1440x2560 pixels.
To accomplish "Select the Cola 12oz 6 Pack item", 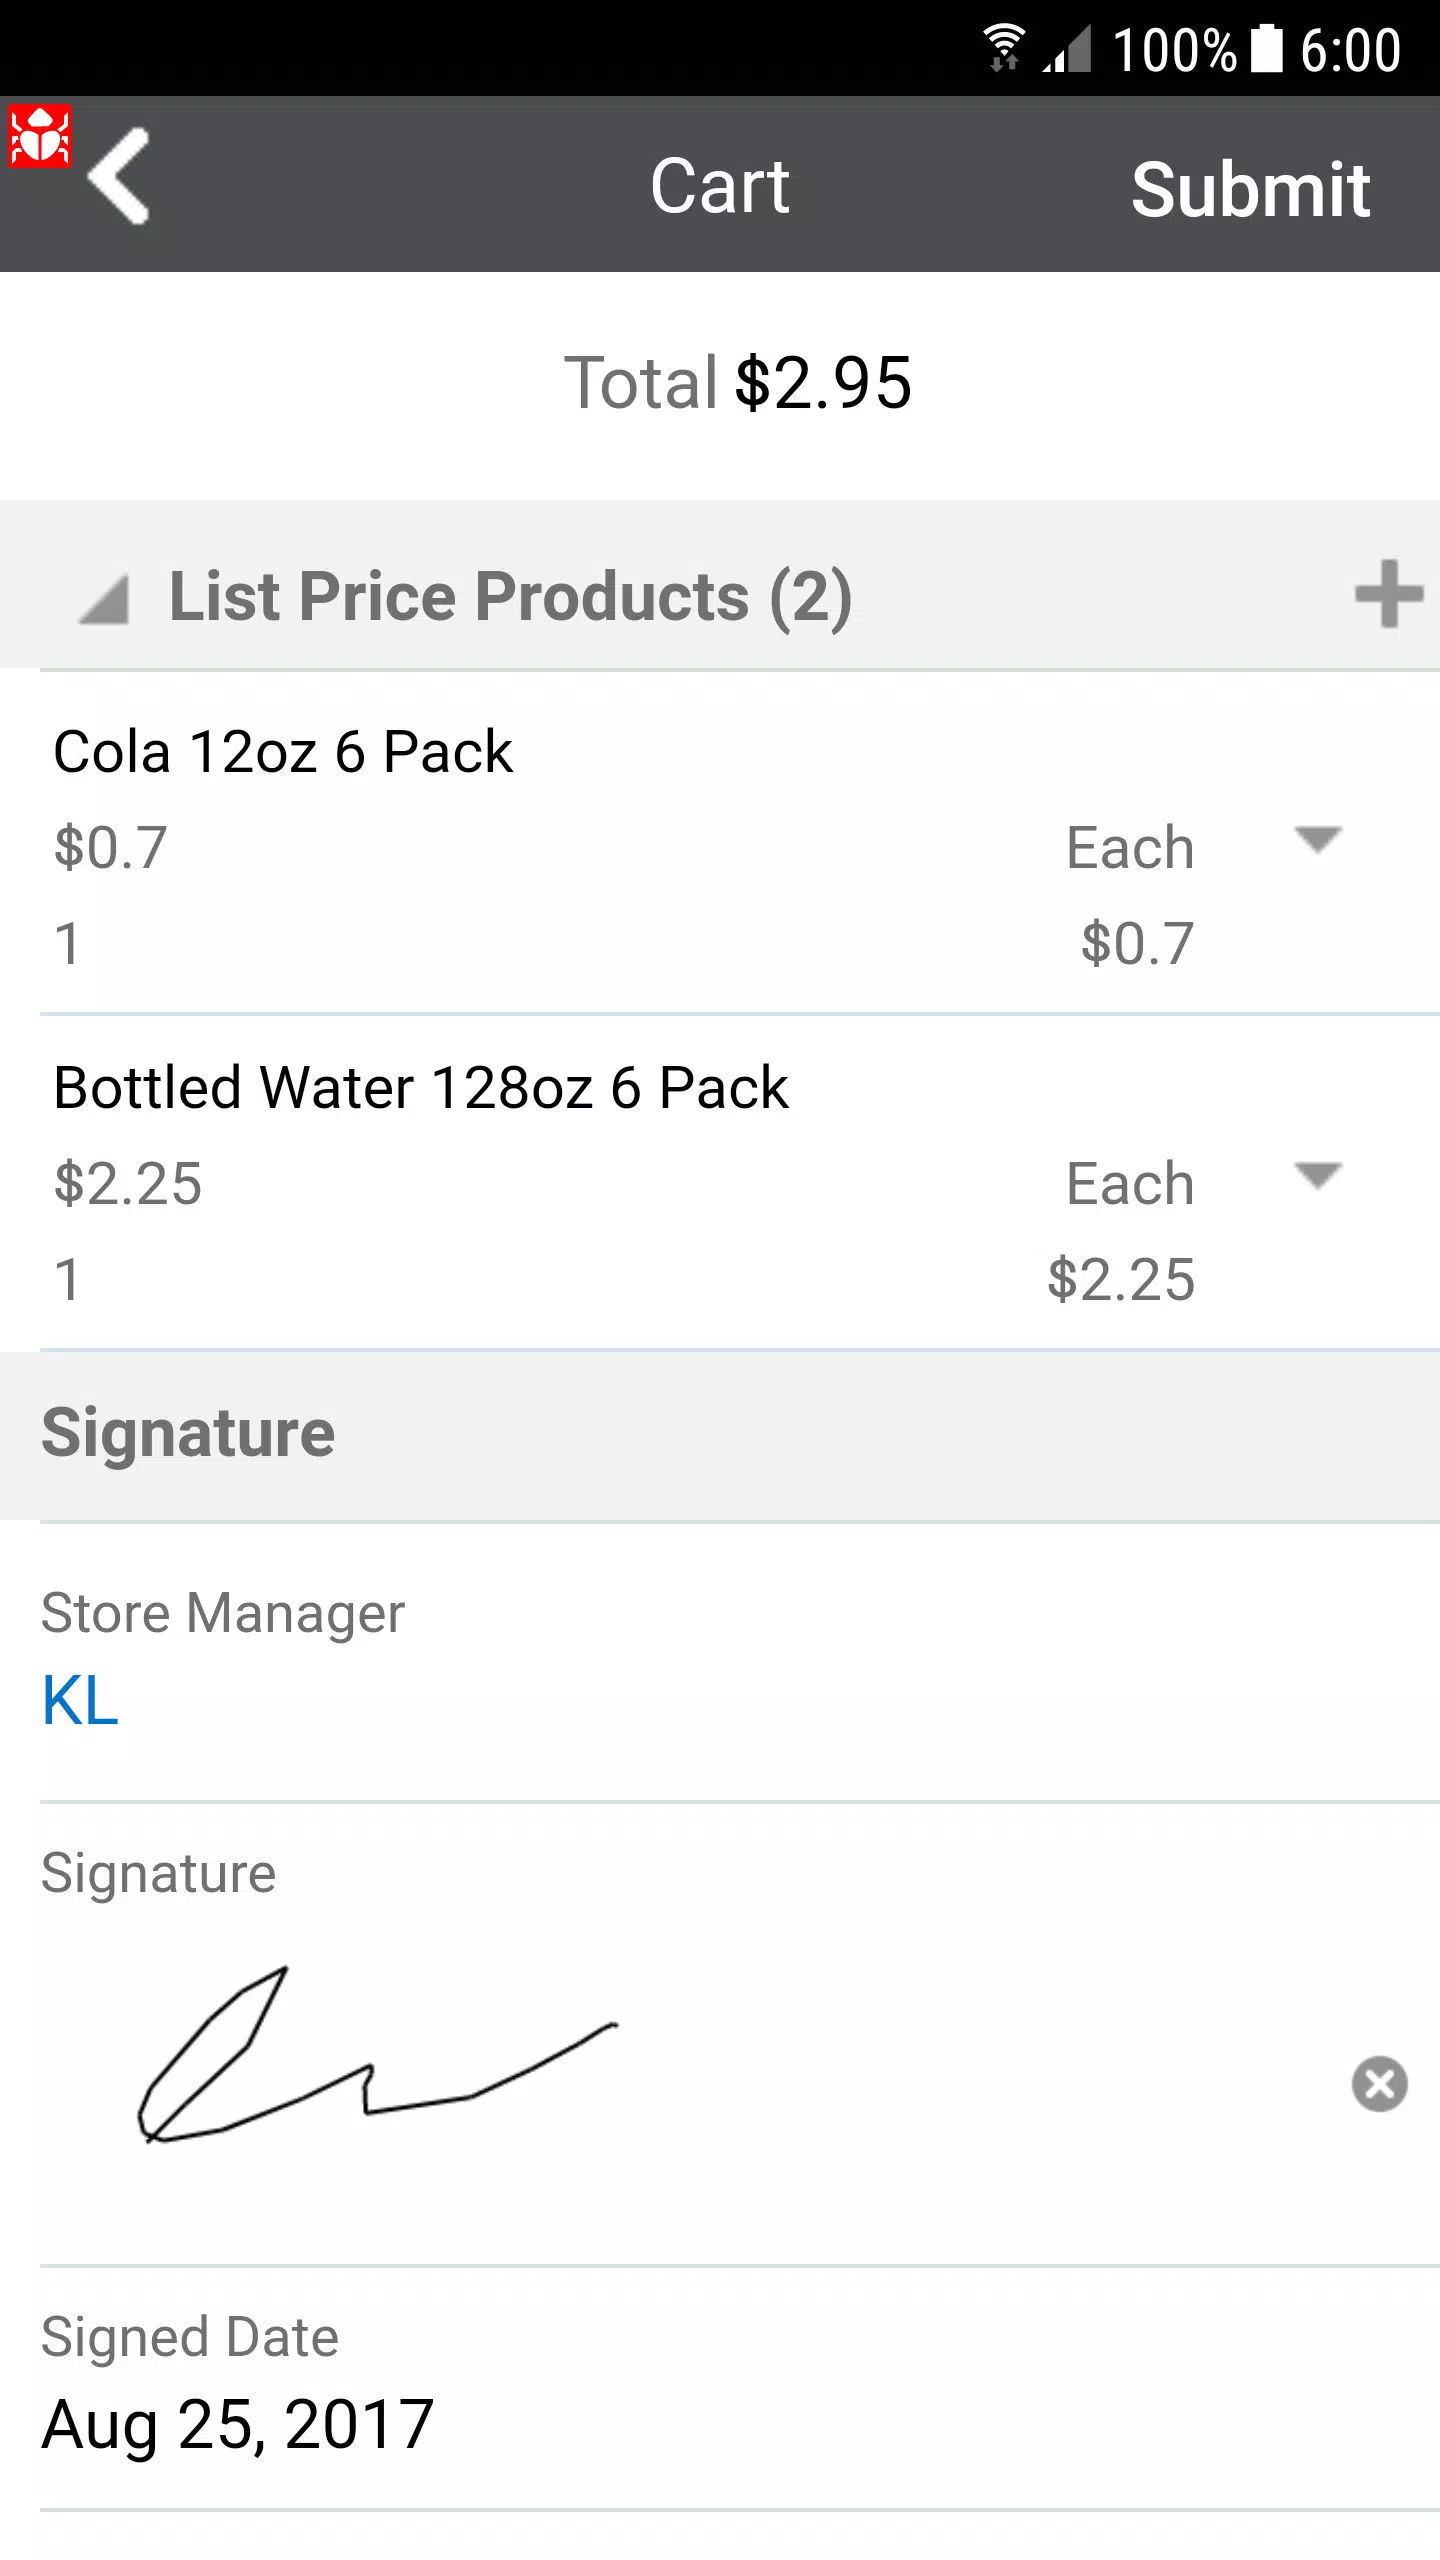I will (283, 752).
